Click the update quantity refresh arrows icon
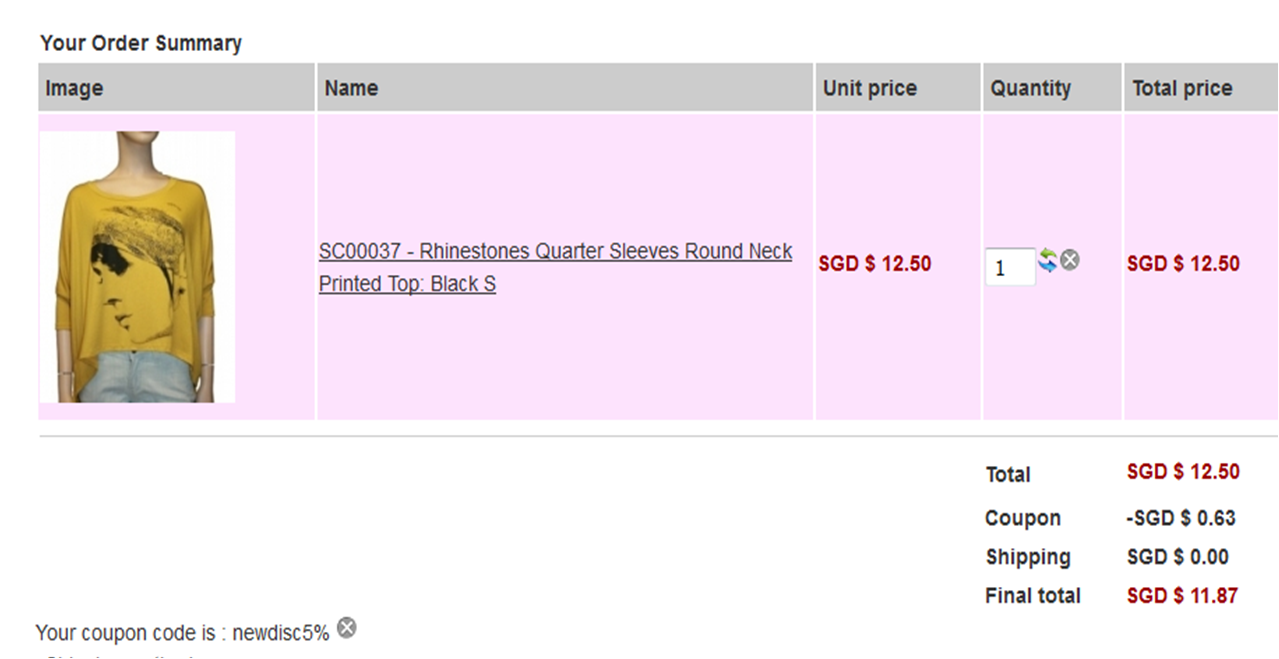 1047,261
